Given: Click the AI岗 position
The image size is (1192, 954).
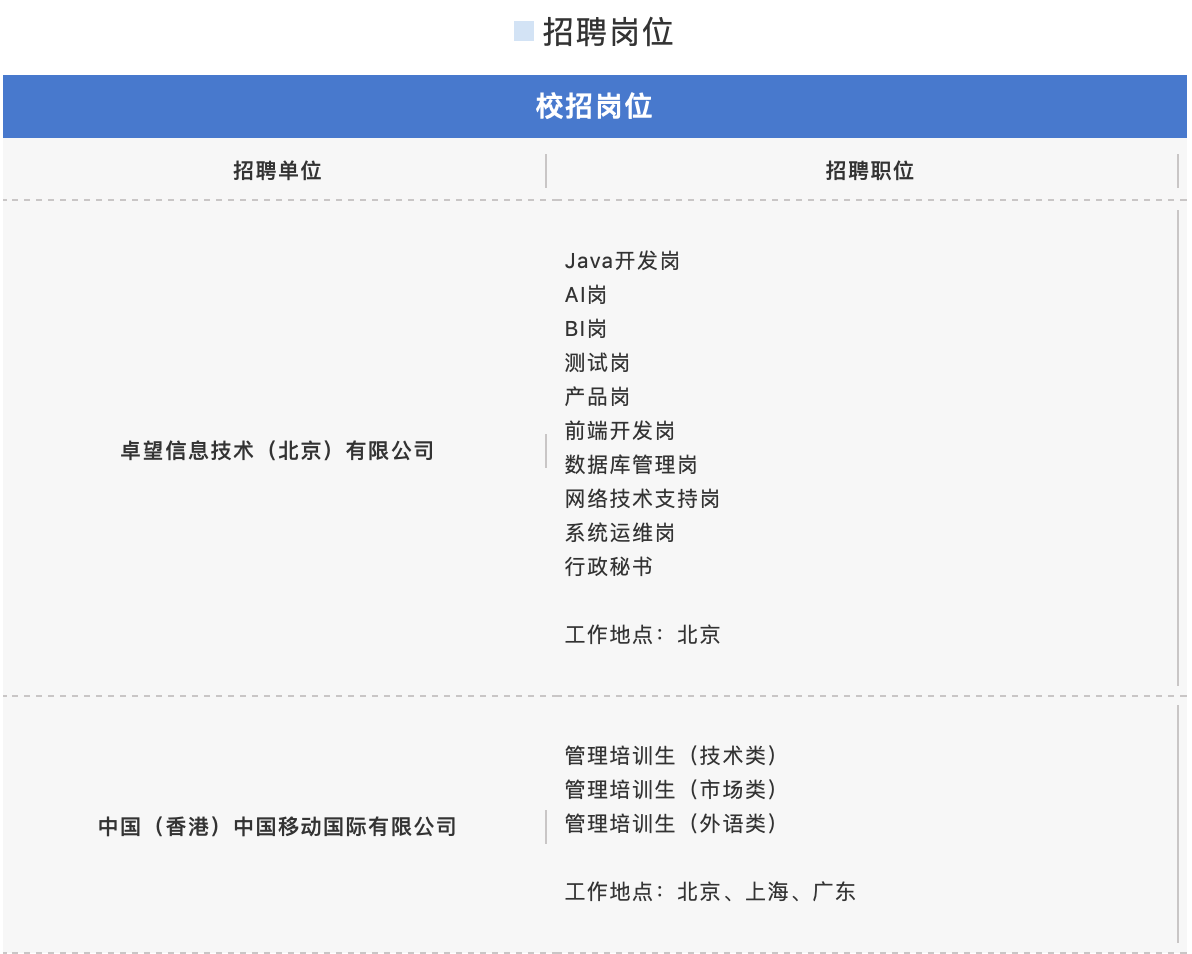Looking at the screenshot, I should pos(585,295).
